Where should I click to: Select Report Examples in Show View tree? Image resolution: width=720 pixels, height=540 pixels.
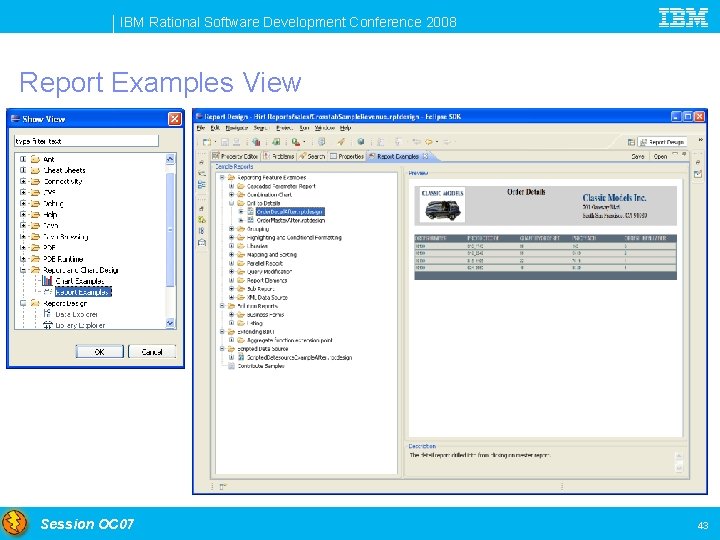click(x=83, y=292)
